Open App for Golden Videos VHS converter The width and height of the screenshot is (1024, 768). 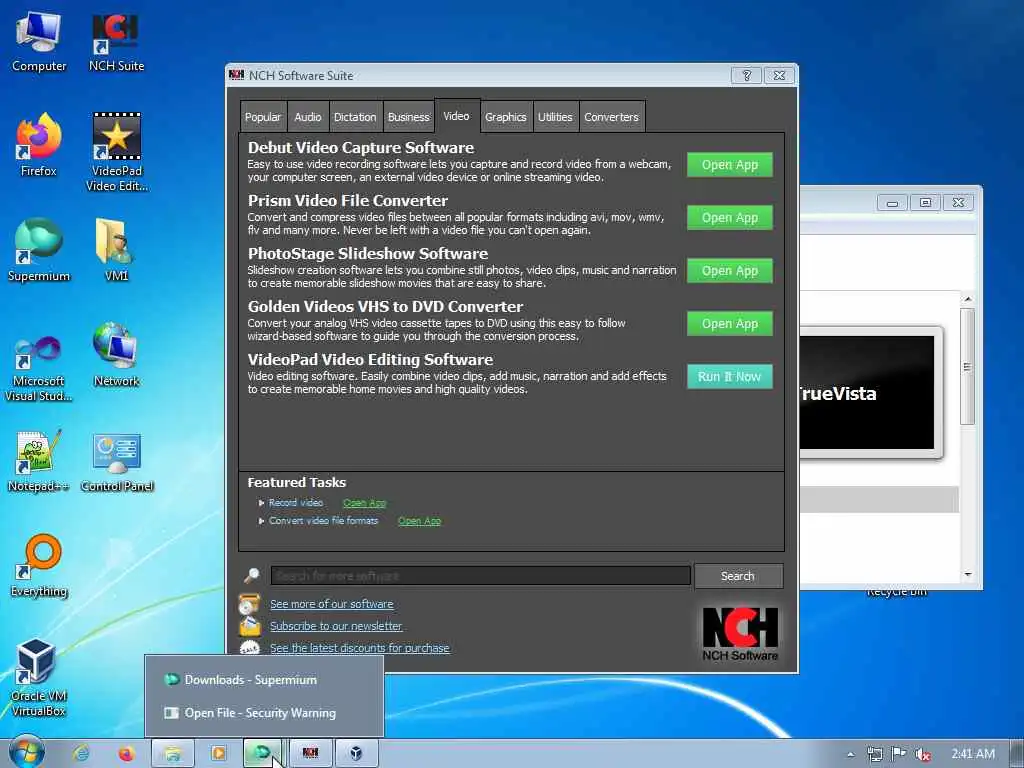(729, 323)
